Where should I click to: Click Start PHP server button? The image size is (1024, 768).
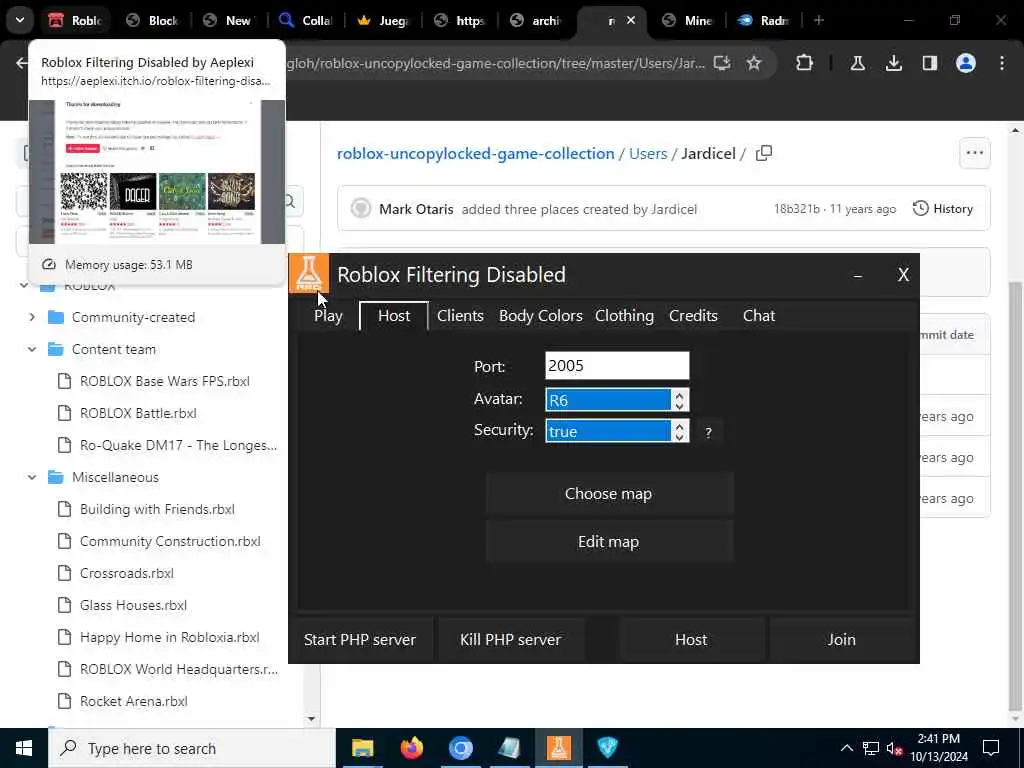[x=360, y=639]
